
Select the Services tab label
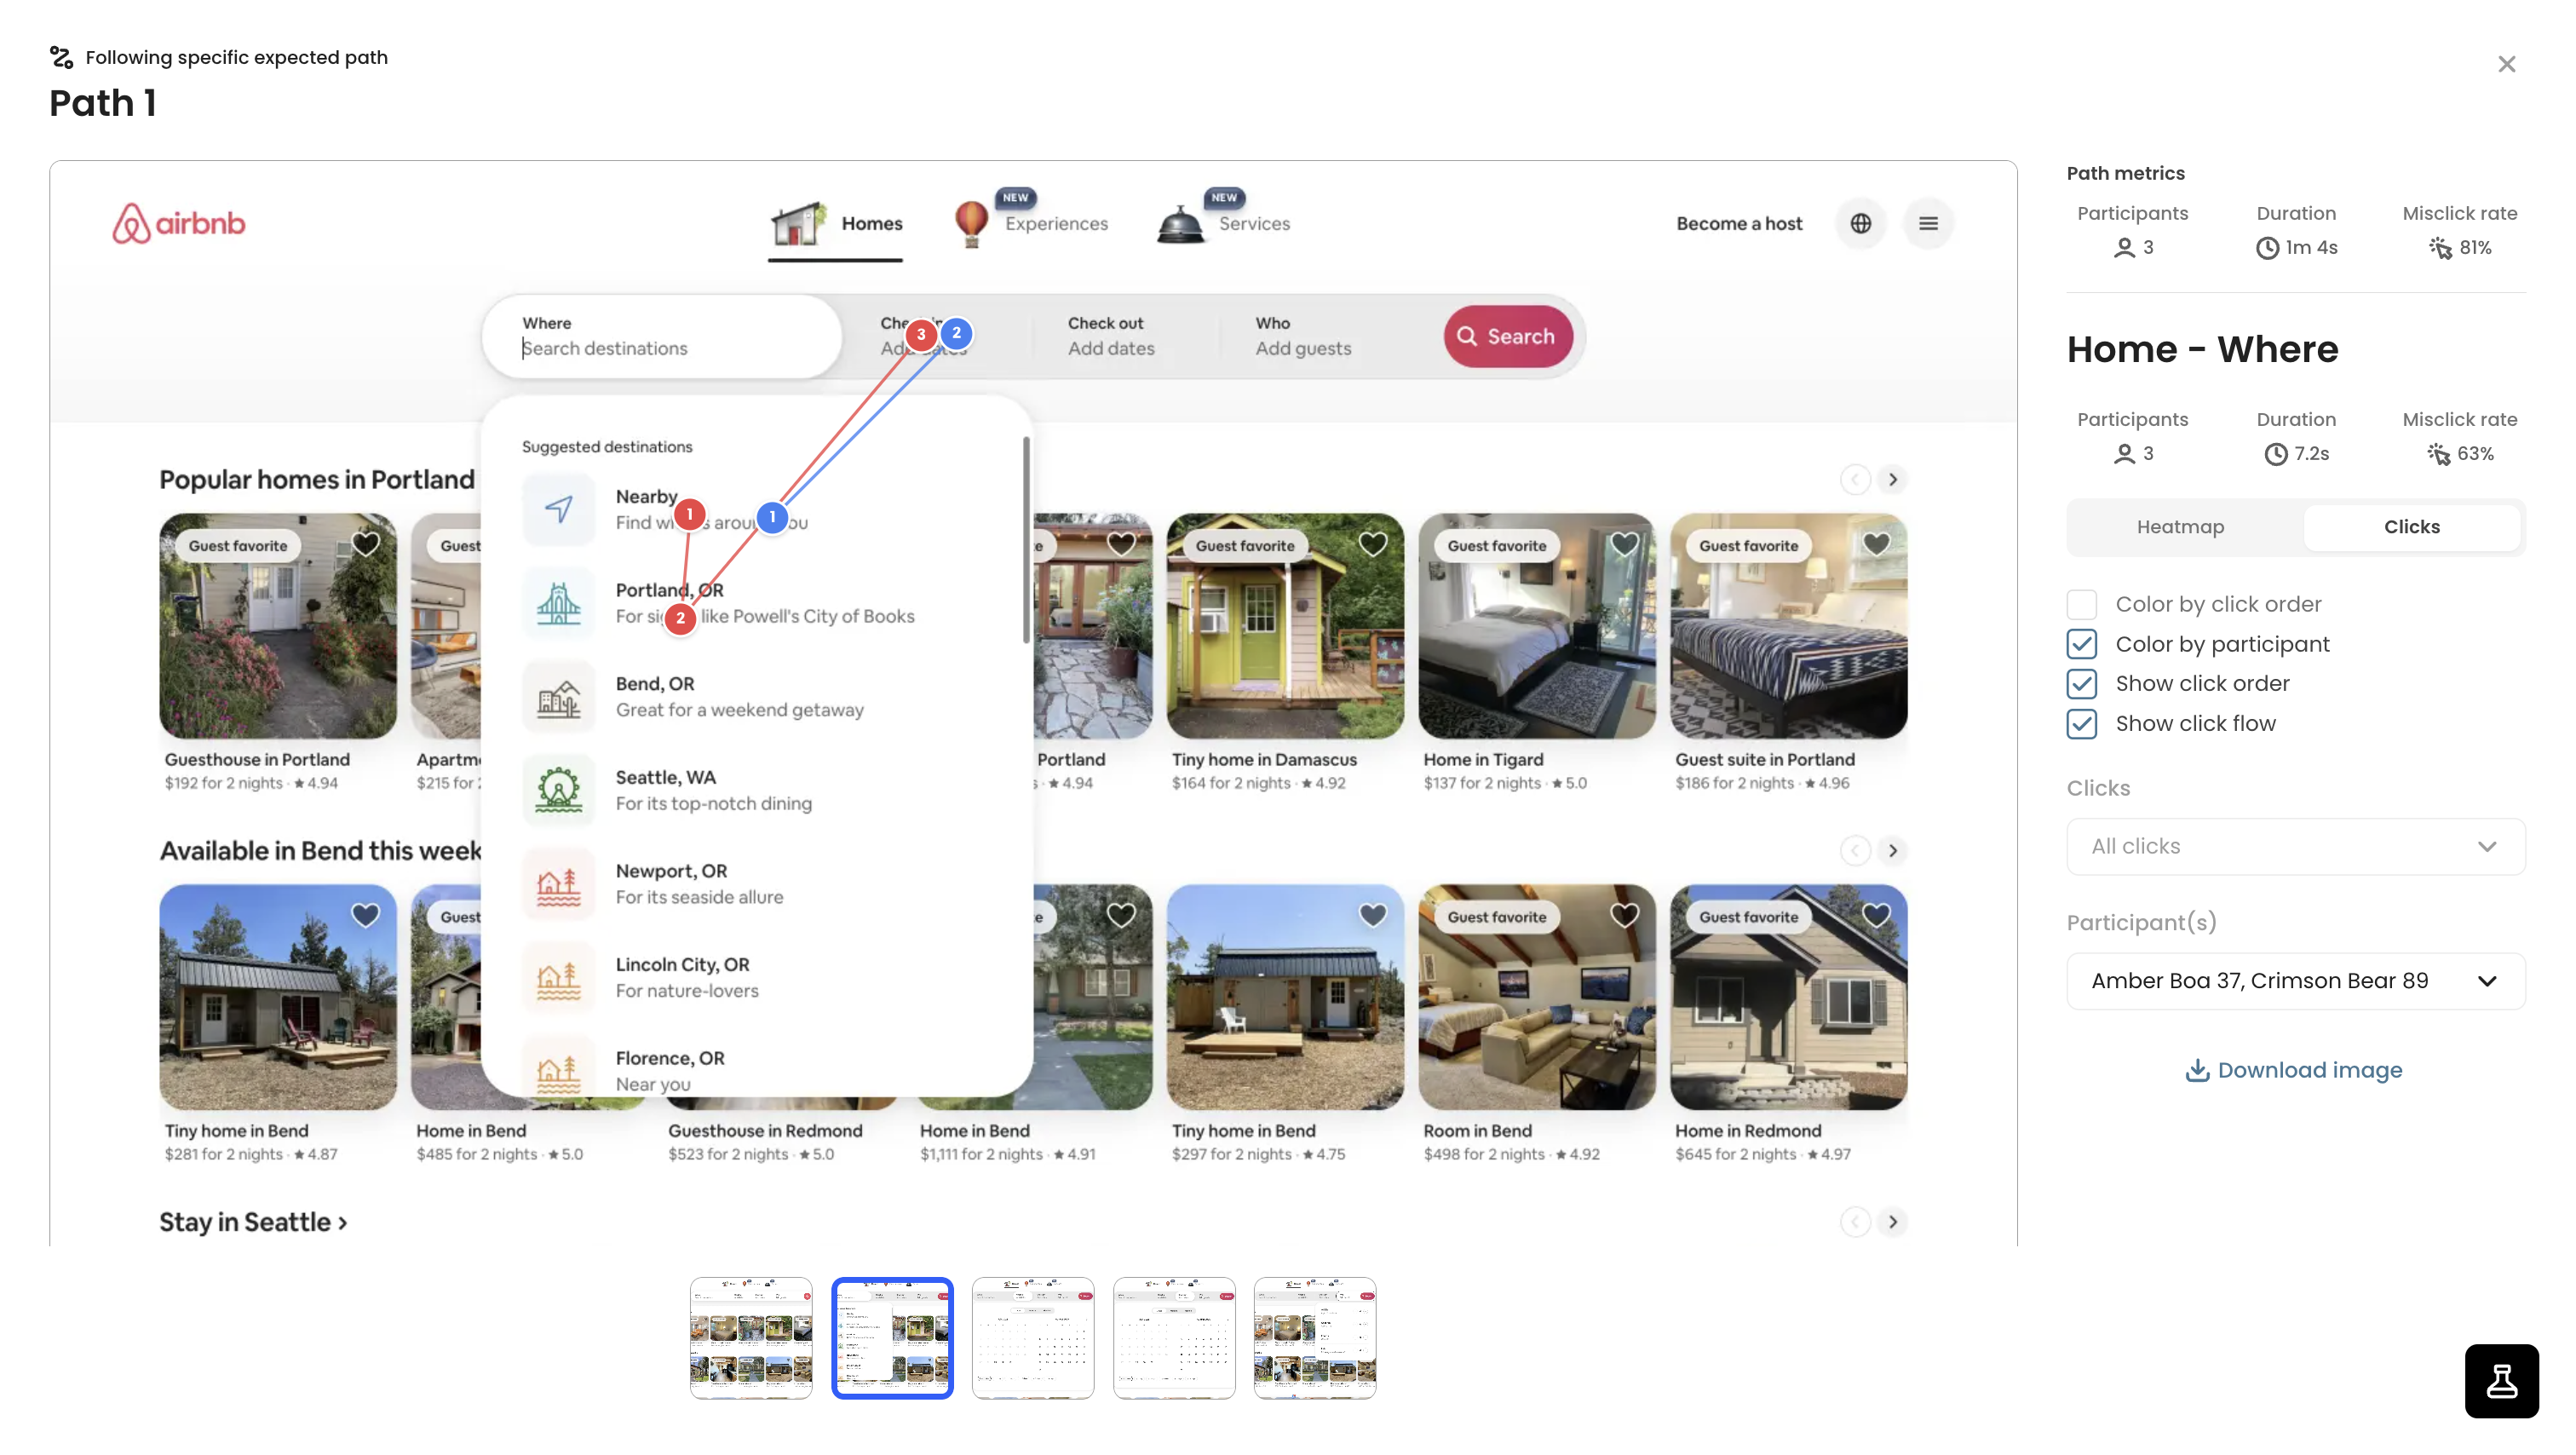click(x=1254, y=224)
